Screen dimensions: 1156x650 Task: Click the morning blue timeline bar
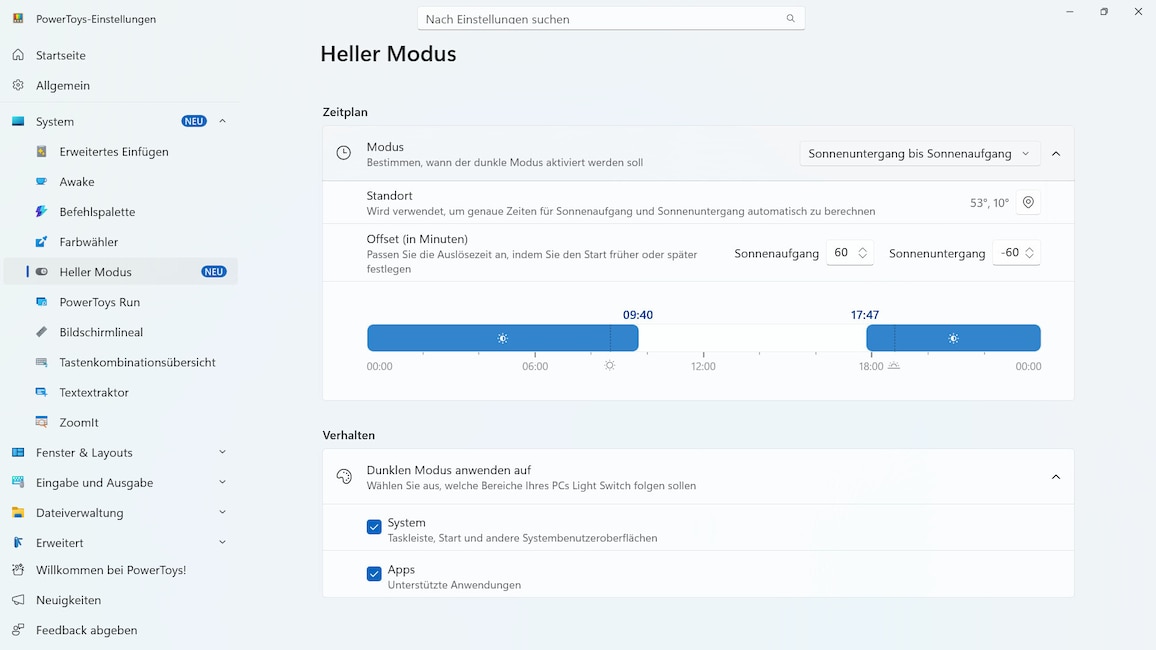pyautogui.click(x=503, y=338)
